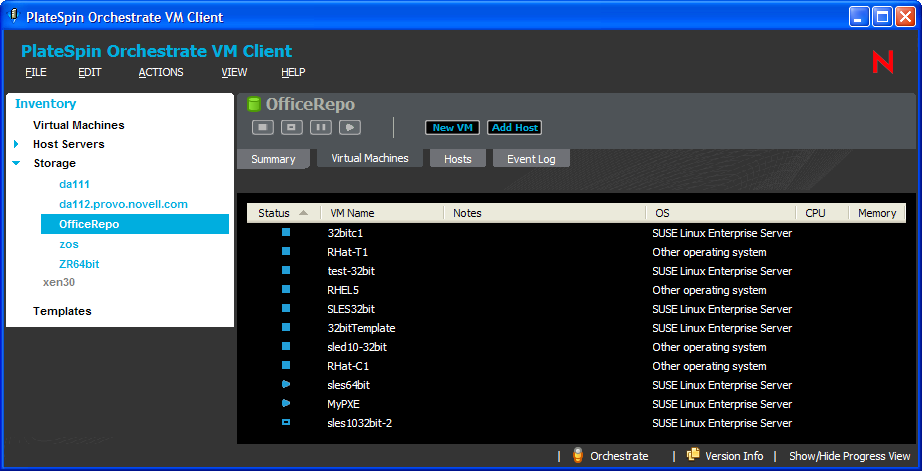Click the Start VM play icon

350,127
